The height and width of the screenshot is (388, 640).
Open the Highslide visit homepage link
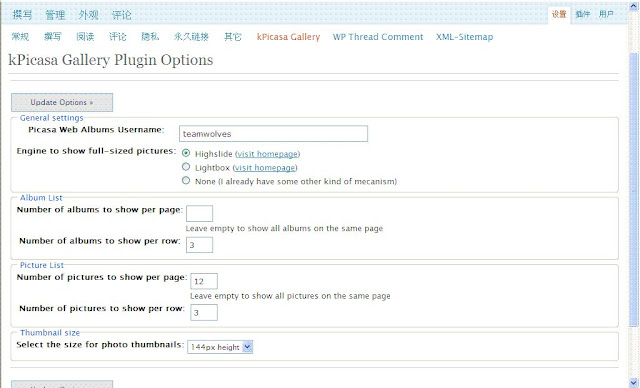pyautogui.click(x=267, y=154)
